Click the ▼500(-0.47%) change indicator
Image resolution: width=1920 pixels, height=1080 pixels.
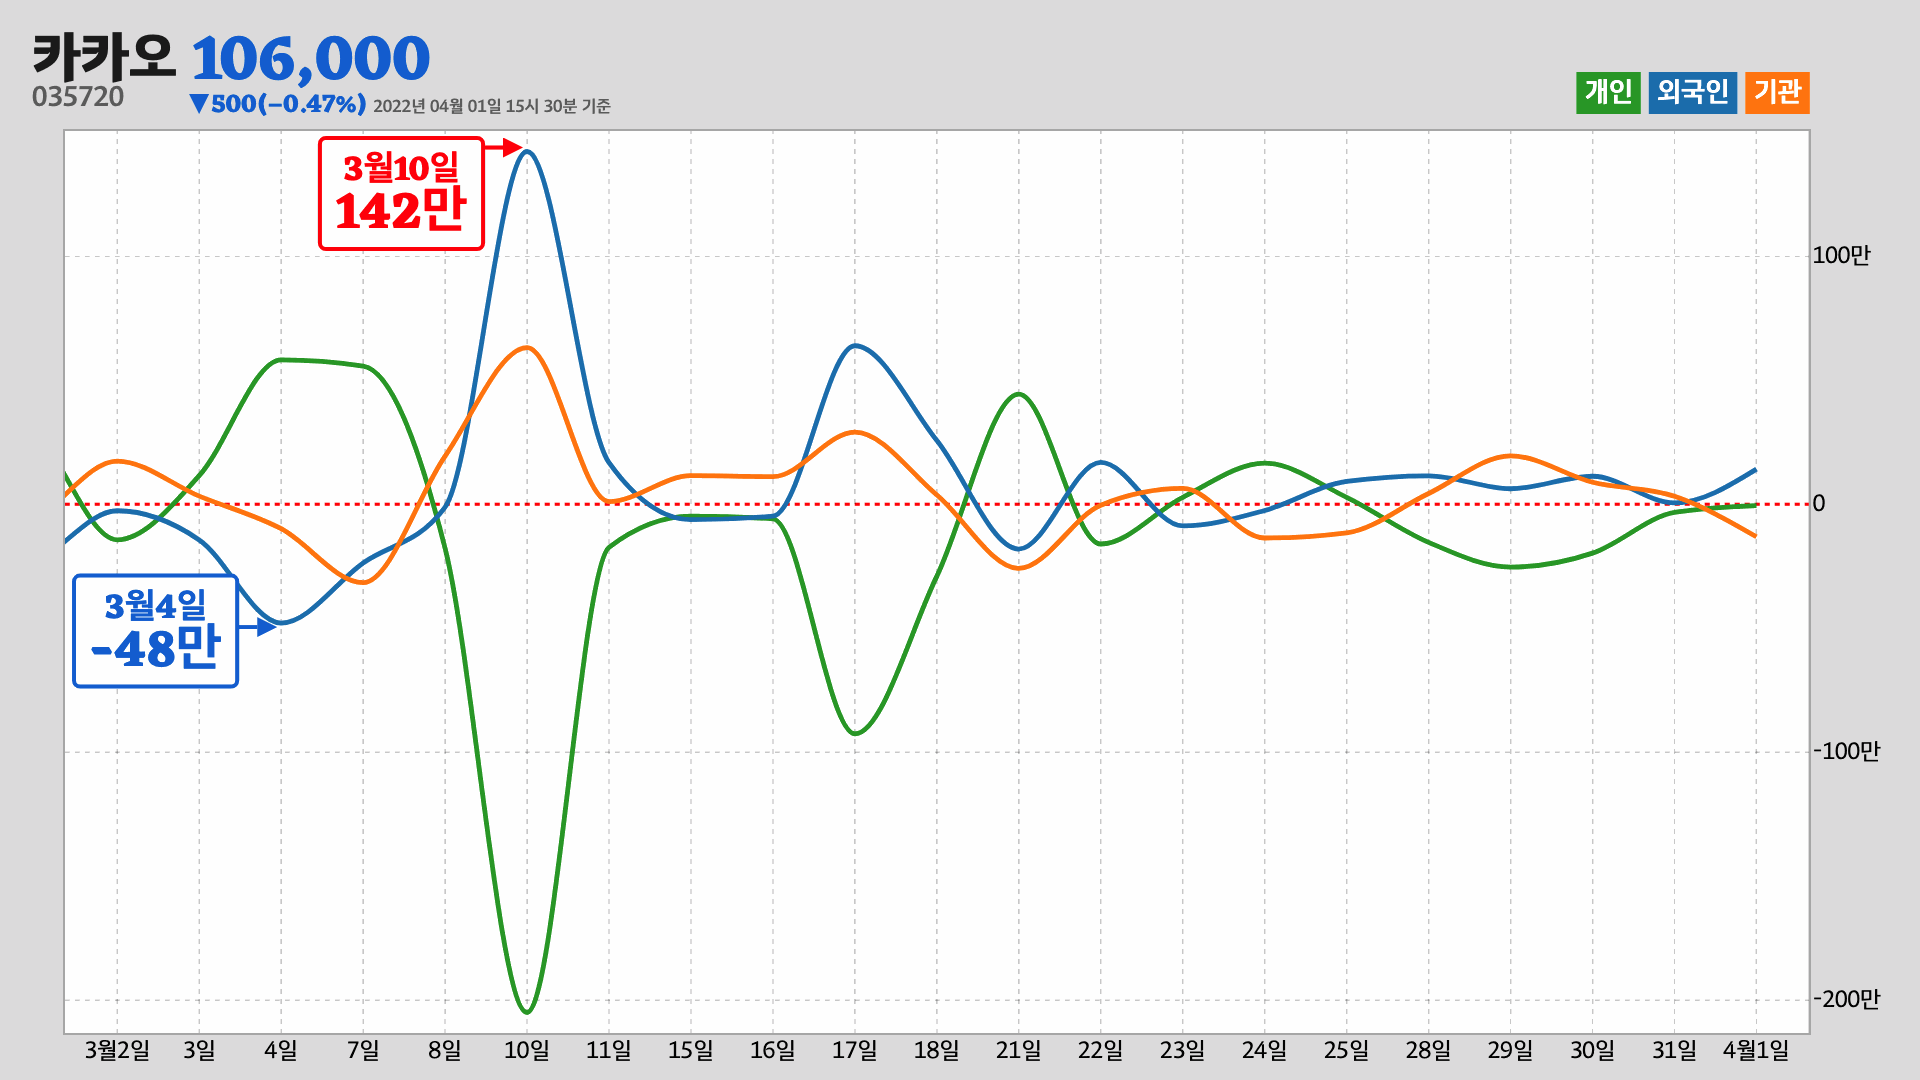278,104
